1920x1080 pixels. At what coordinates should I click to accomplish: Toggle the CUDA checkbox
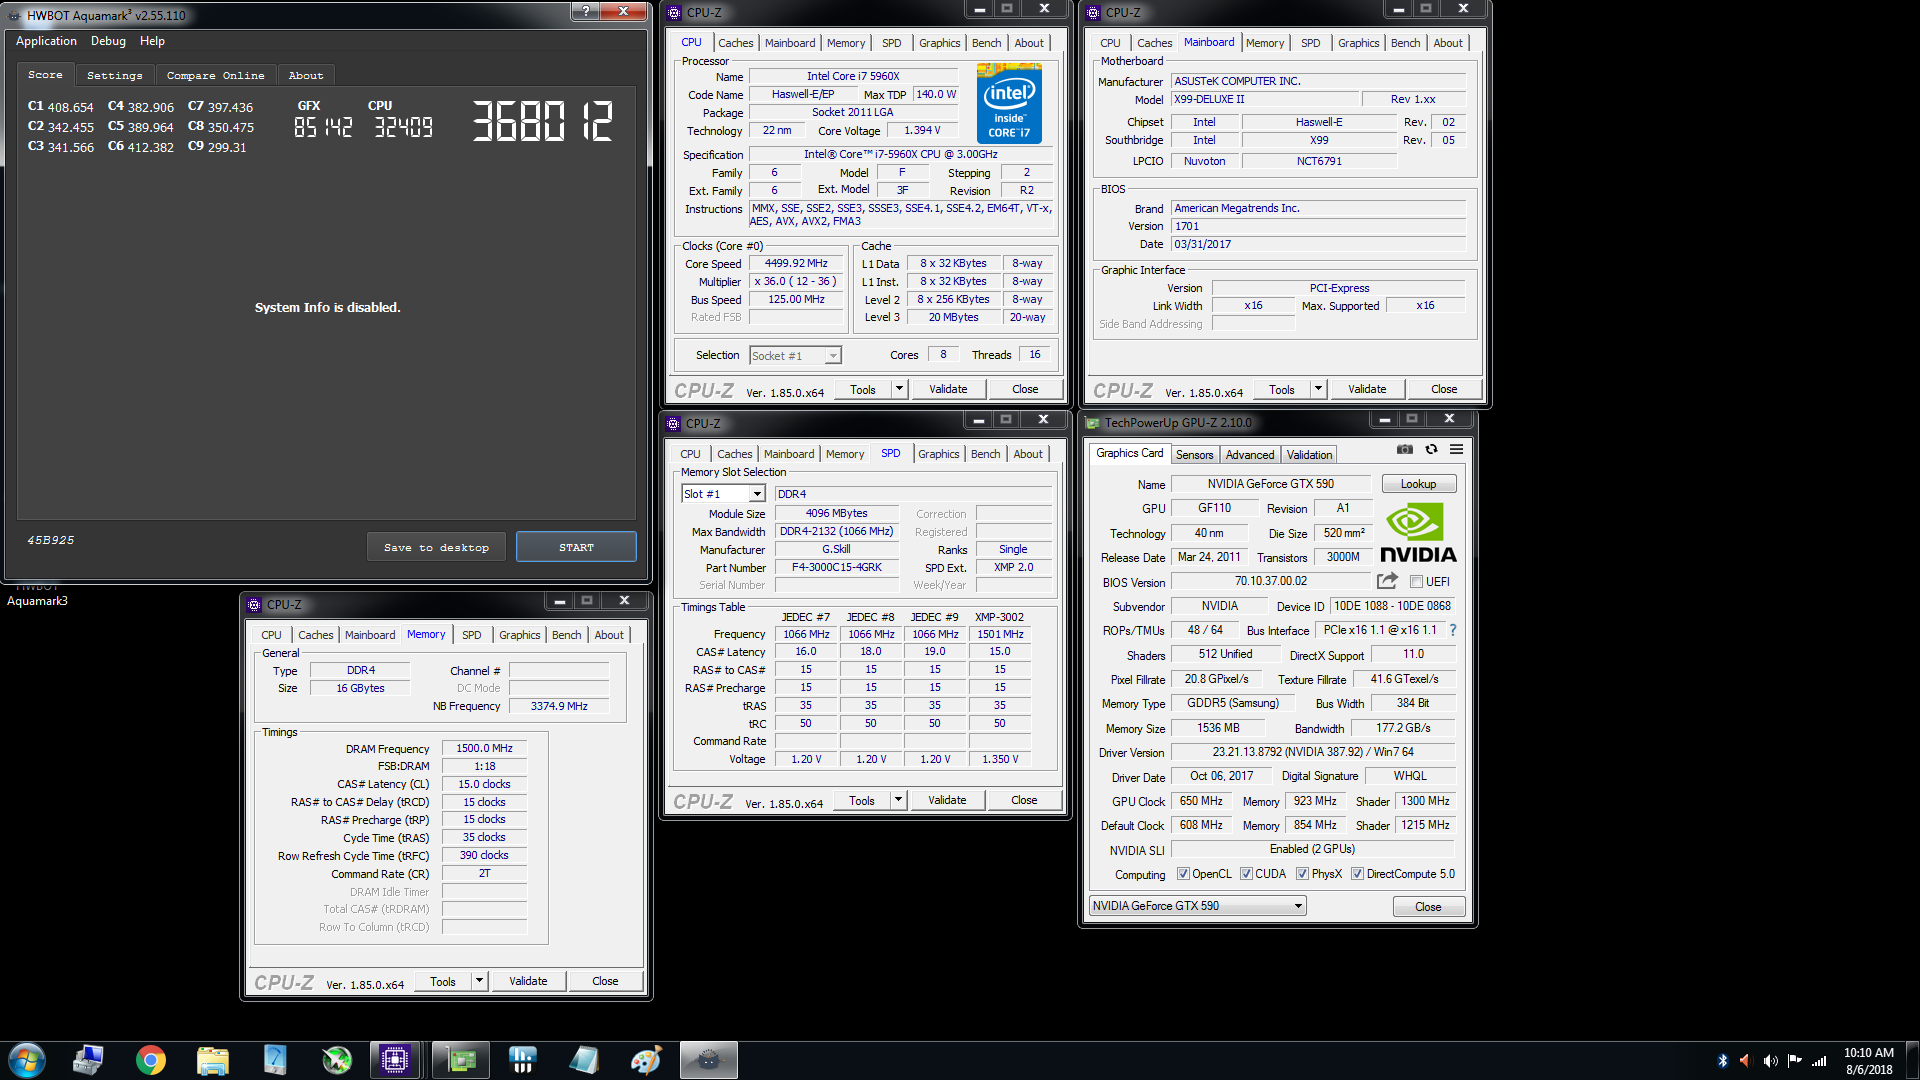[x=1246, y=874]
